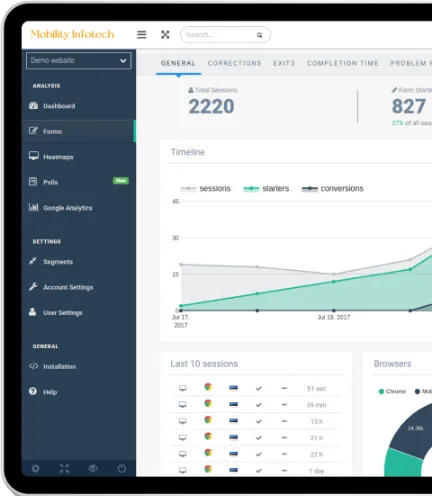This screenshot has width=432, height=496.
Task: Toggle the sessions series in legend
Action: (205, 189)
